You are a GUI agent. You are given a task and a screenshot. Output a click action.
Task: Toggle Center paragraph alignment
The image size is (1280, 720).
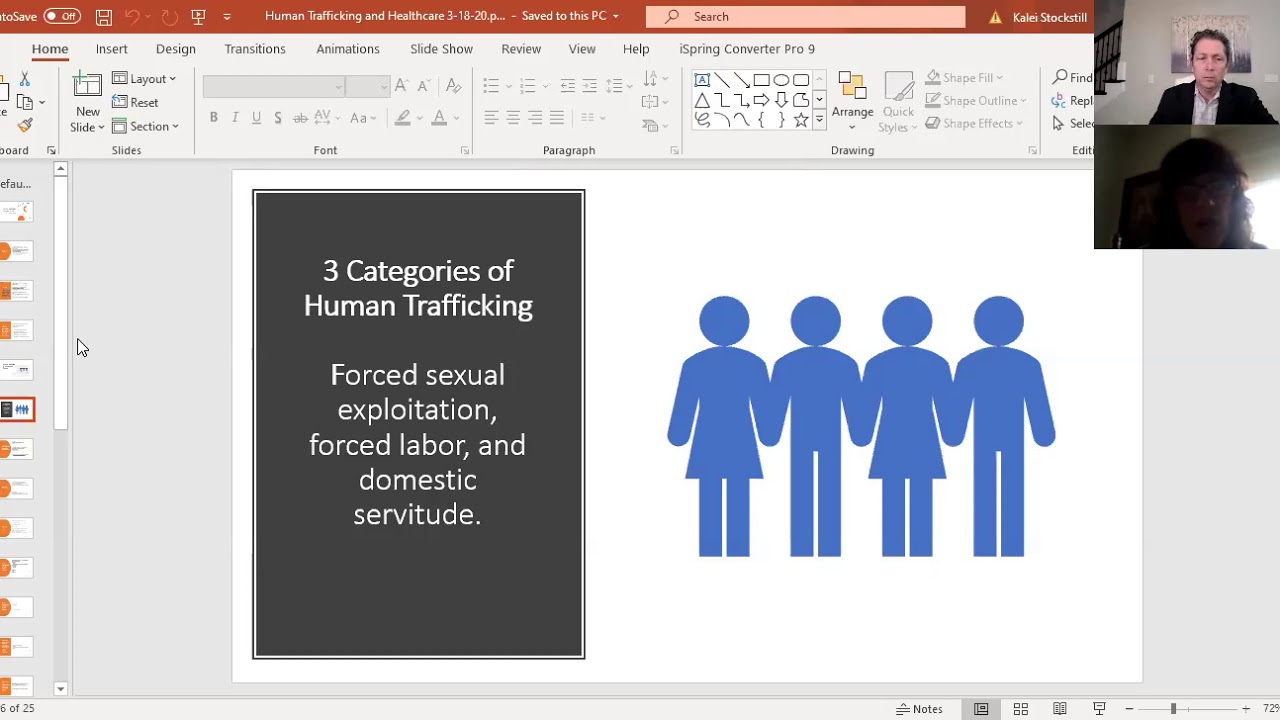(x=513, y=118)
